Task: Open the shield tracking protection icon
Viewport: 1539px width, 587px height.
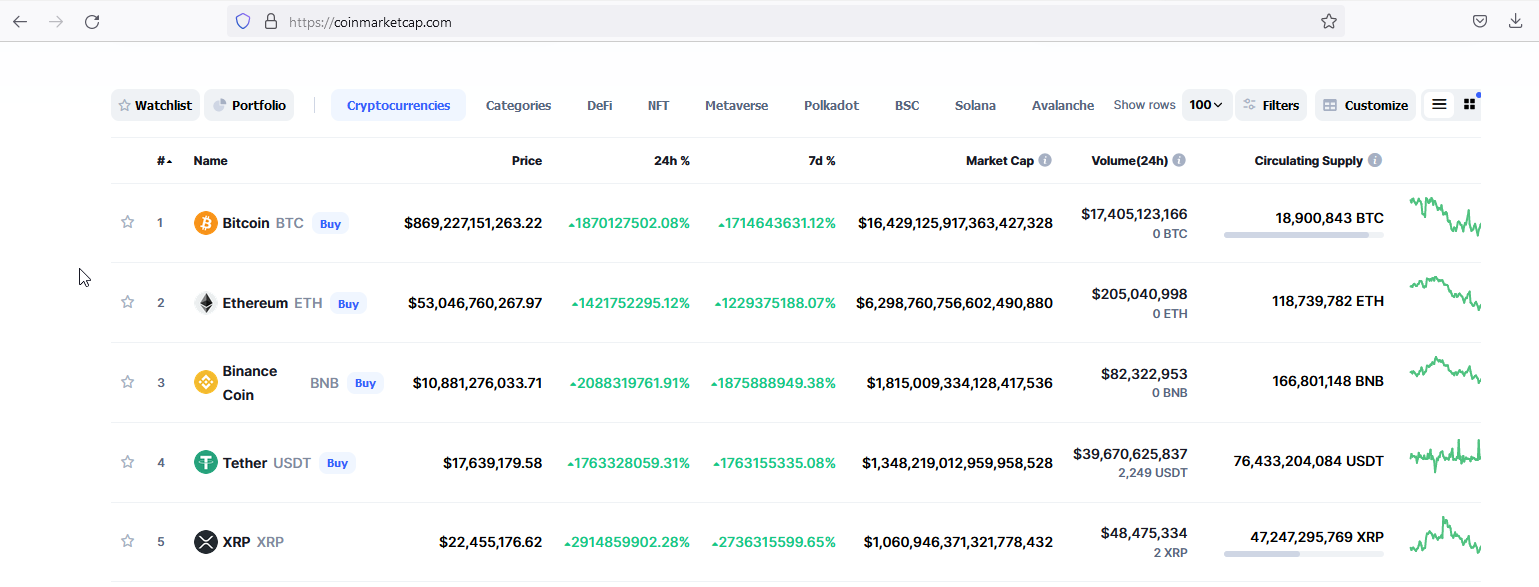Action: point(243,21)
